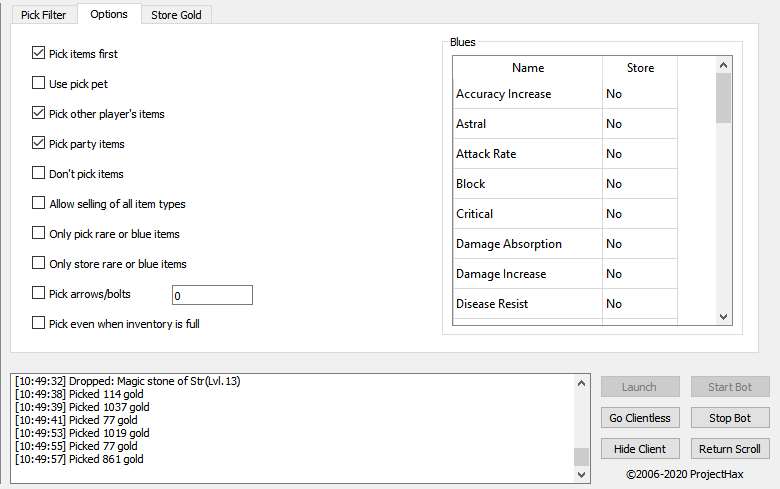Click the log panel scroll down arrow
This screenshot has height=489, width=780.
[x=581, y=474]
